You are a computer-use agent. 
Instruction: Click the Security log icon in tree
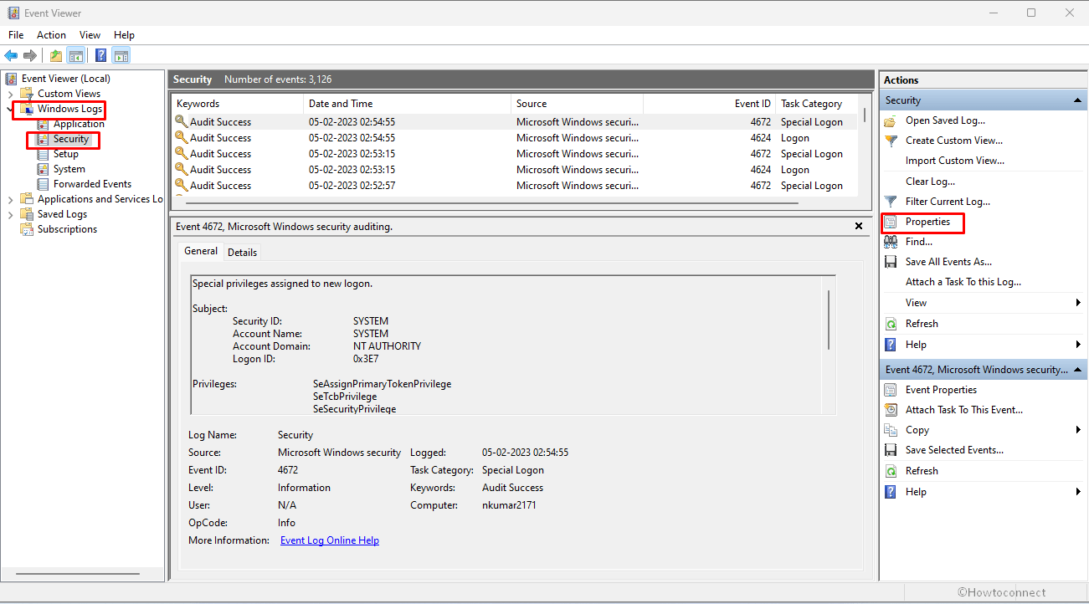(x=42, y=140)
